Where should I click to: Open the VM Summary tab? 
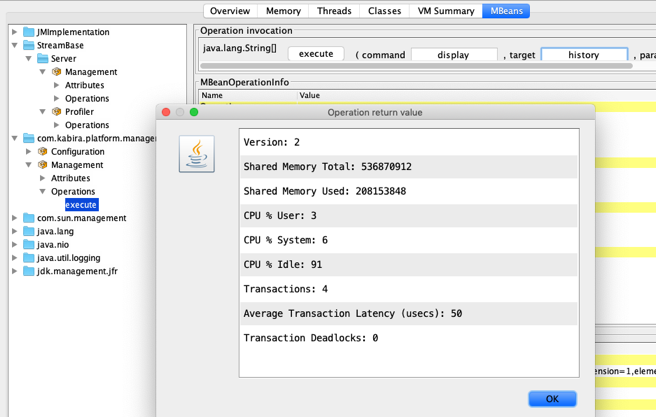pyautogui.click(x=445, y=11)
